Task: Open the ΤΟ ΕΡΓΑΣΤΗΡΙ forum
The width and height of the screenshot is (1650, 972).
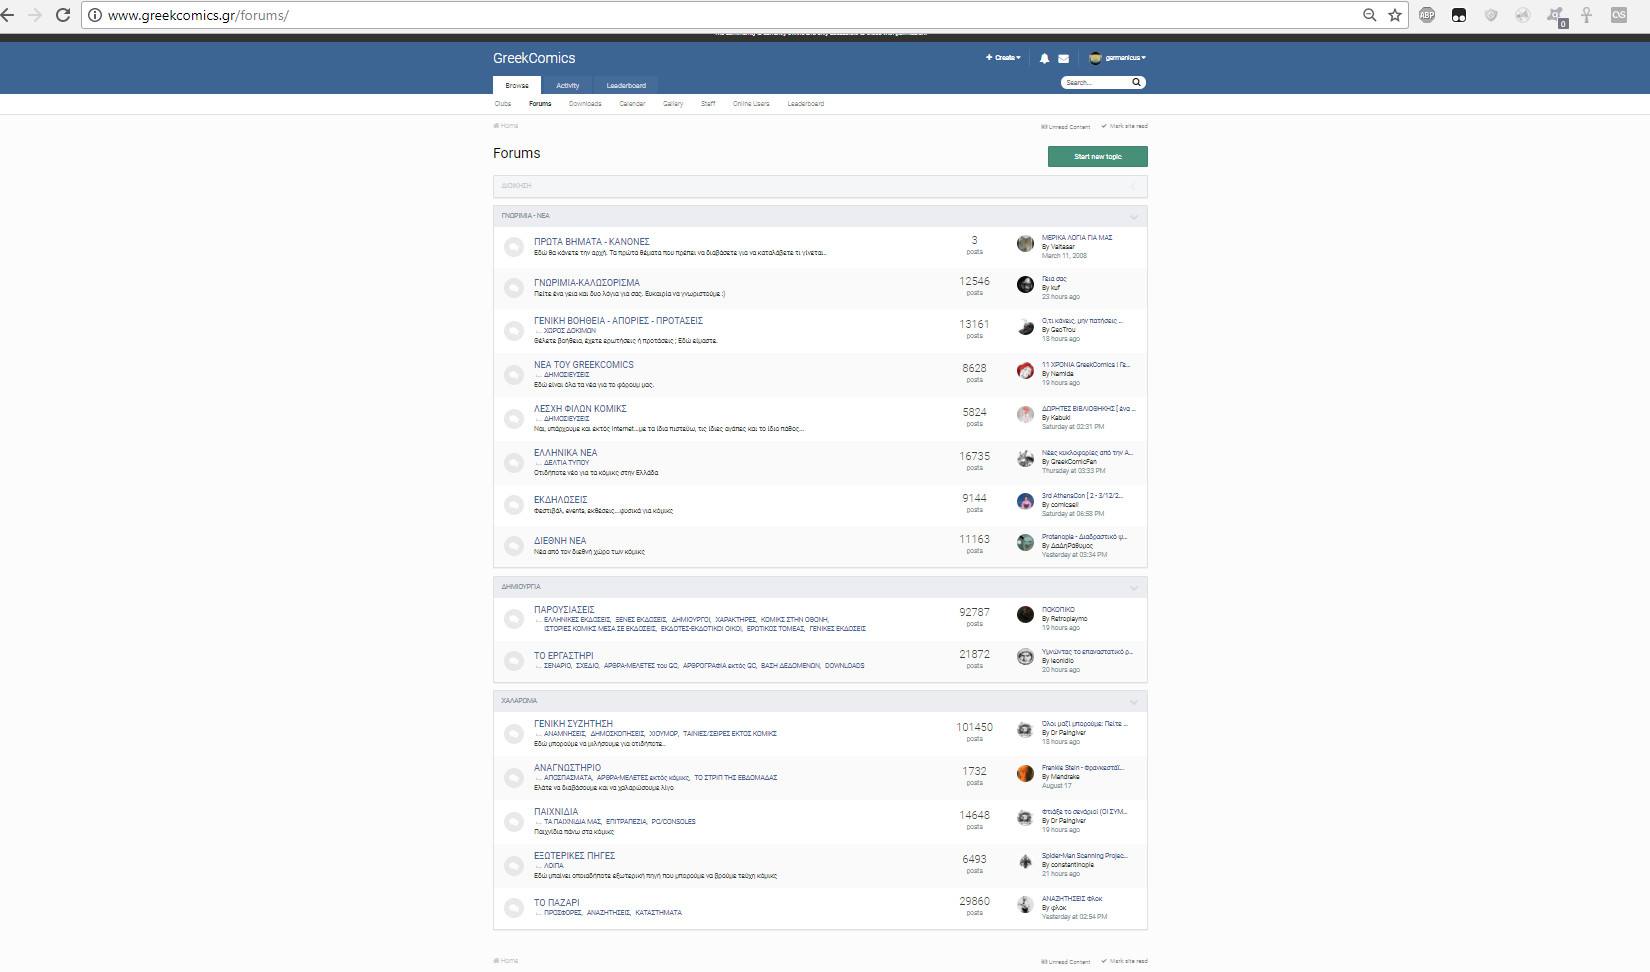Action: [564, 656]
